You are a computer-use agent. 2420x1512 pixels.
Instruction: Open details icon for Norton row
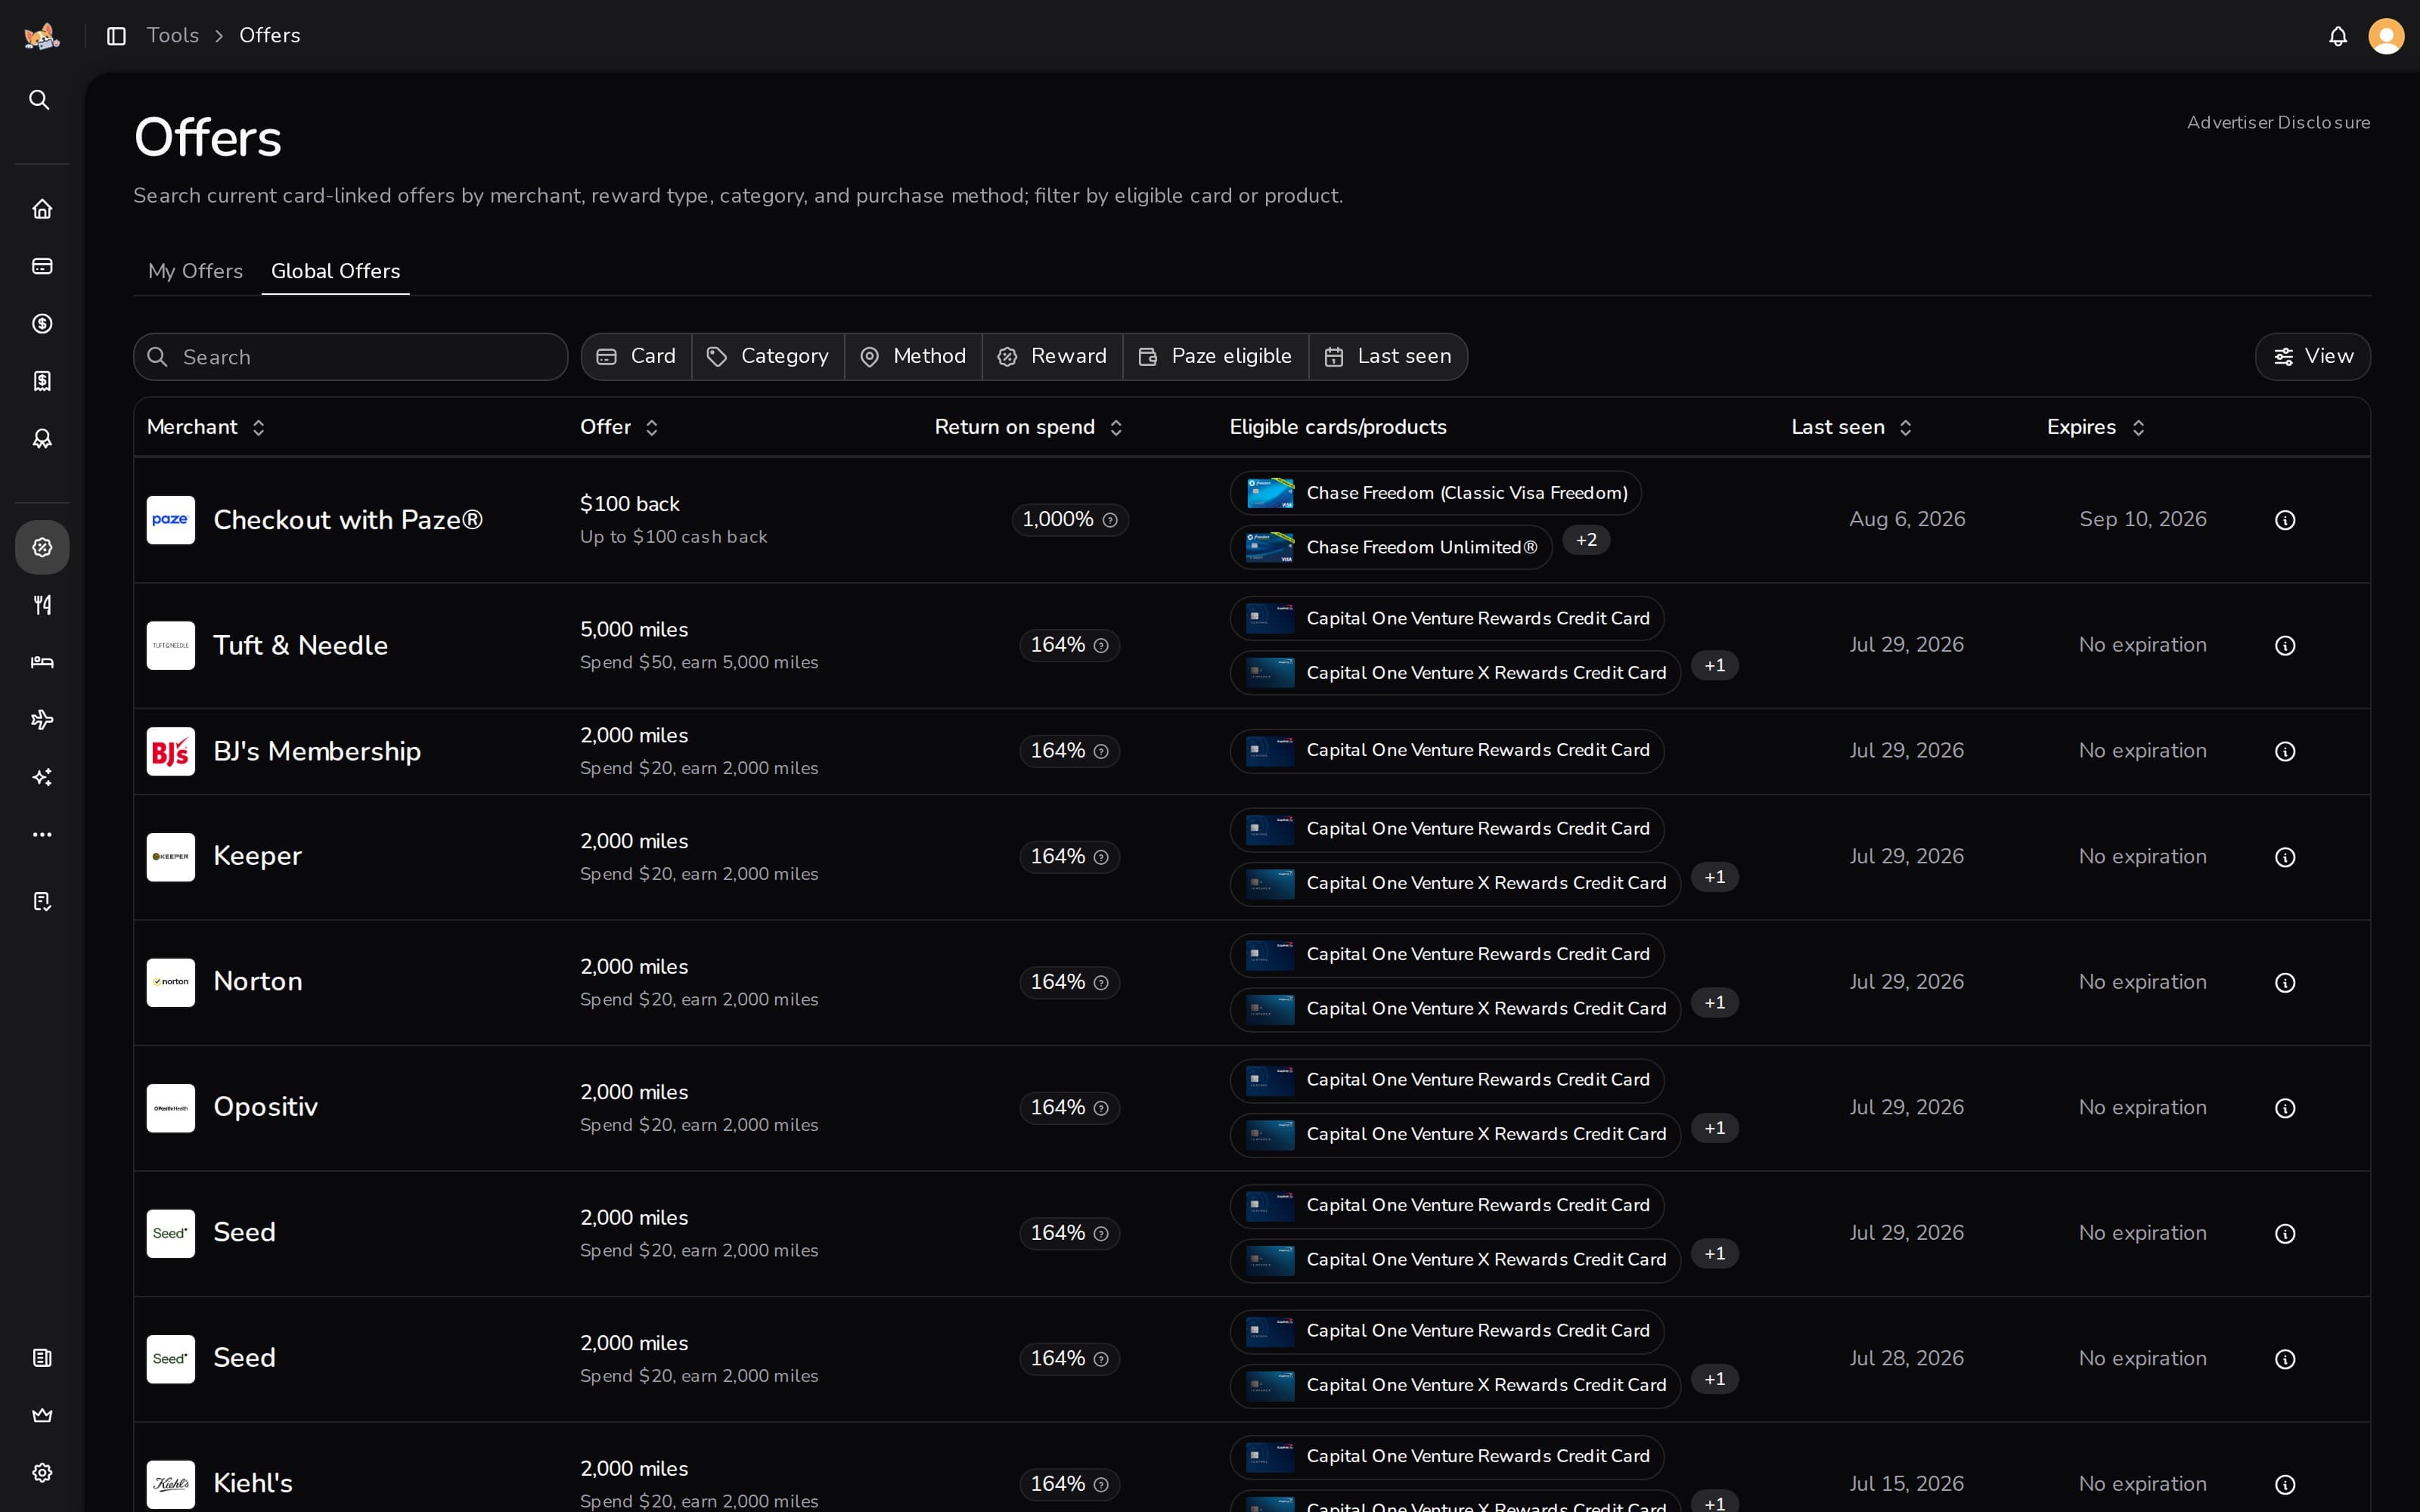2285,983
